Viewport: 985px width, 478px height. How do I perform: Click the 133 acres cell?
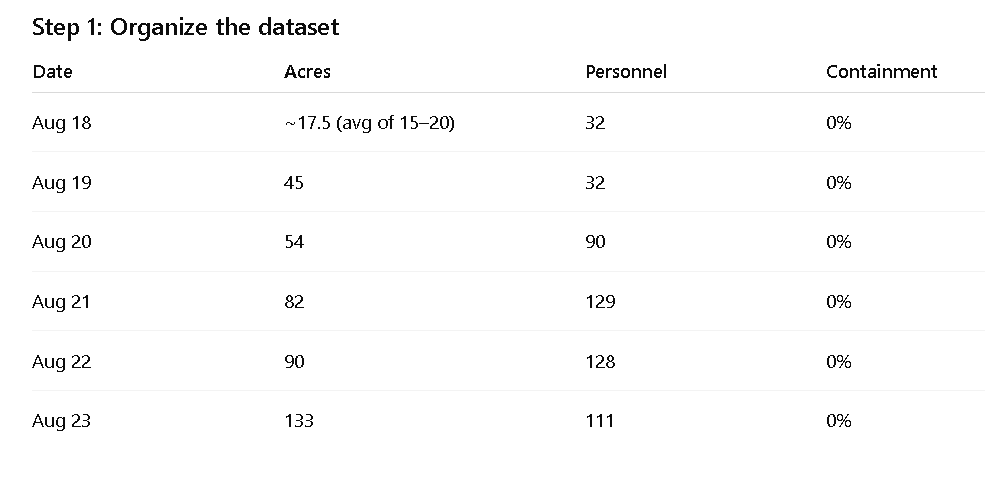click(298, 421)
